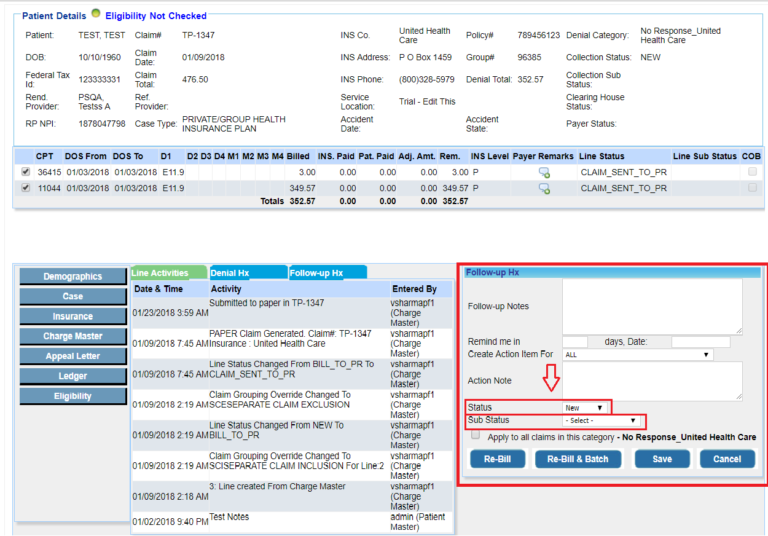Click into Follow-up Notes text area
768x536 pixels.
coord(652,307)
